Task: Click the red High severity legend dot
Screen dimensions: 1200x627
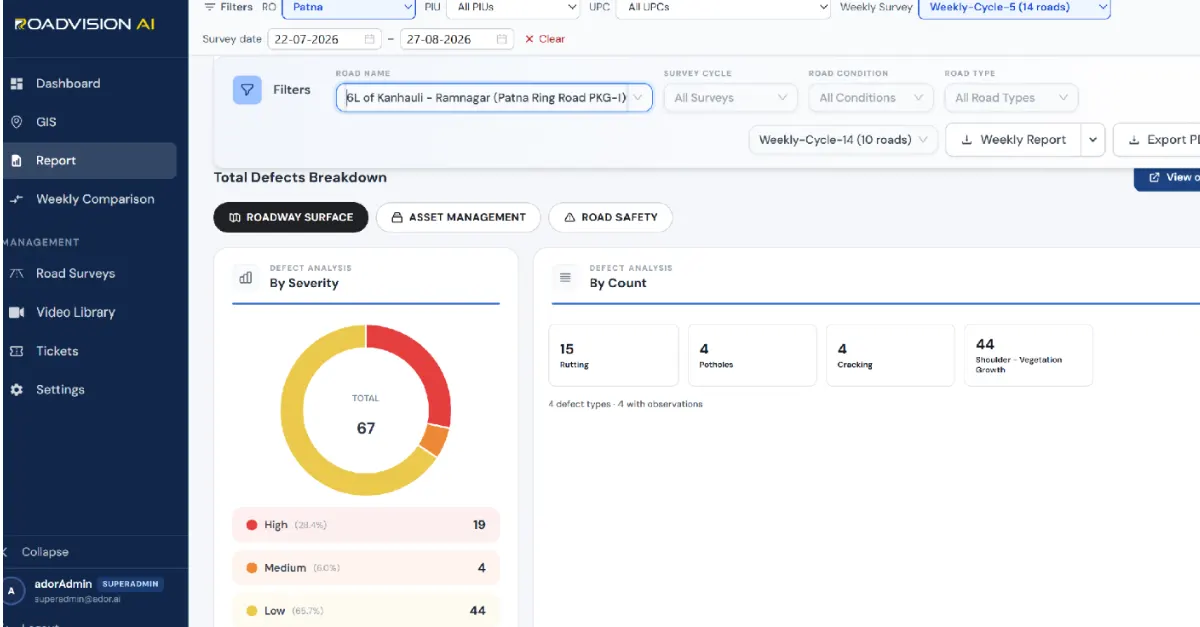Action: (x=252, y=525)
